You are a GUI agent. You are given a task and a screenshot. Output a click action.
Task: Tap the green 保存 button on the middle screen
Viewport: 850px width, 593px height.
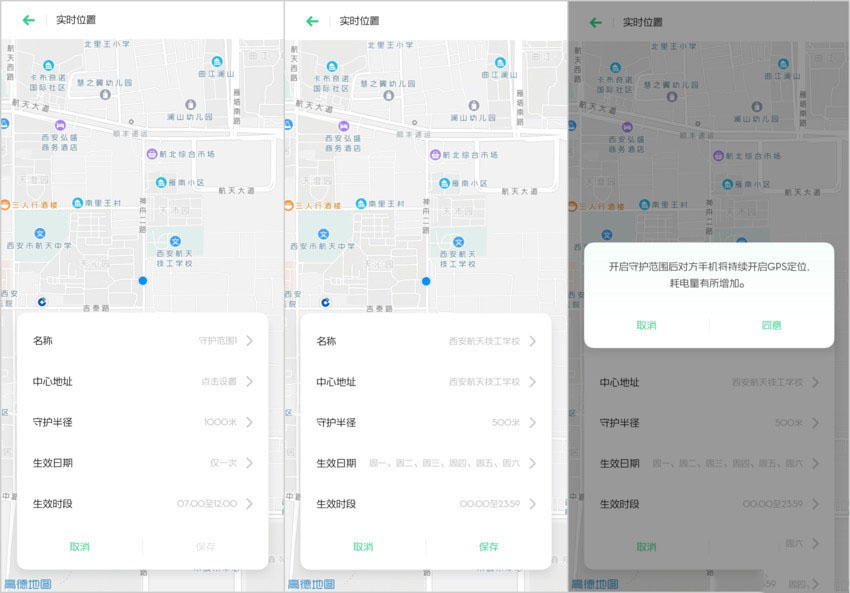488,547
